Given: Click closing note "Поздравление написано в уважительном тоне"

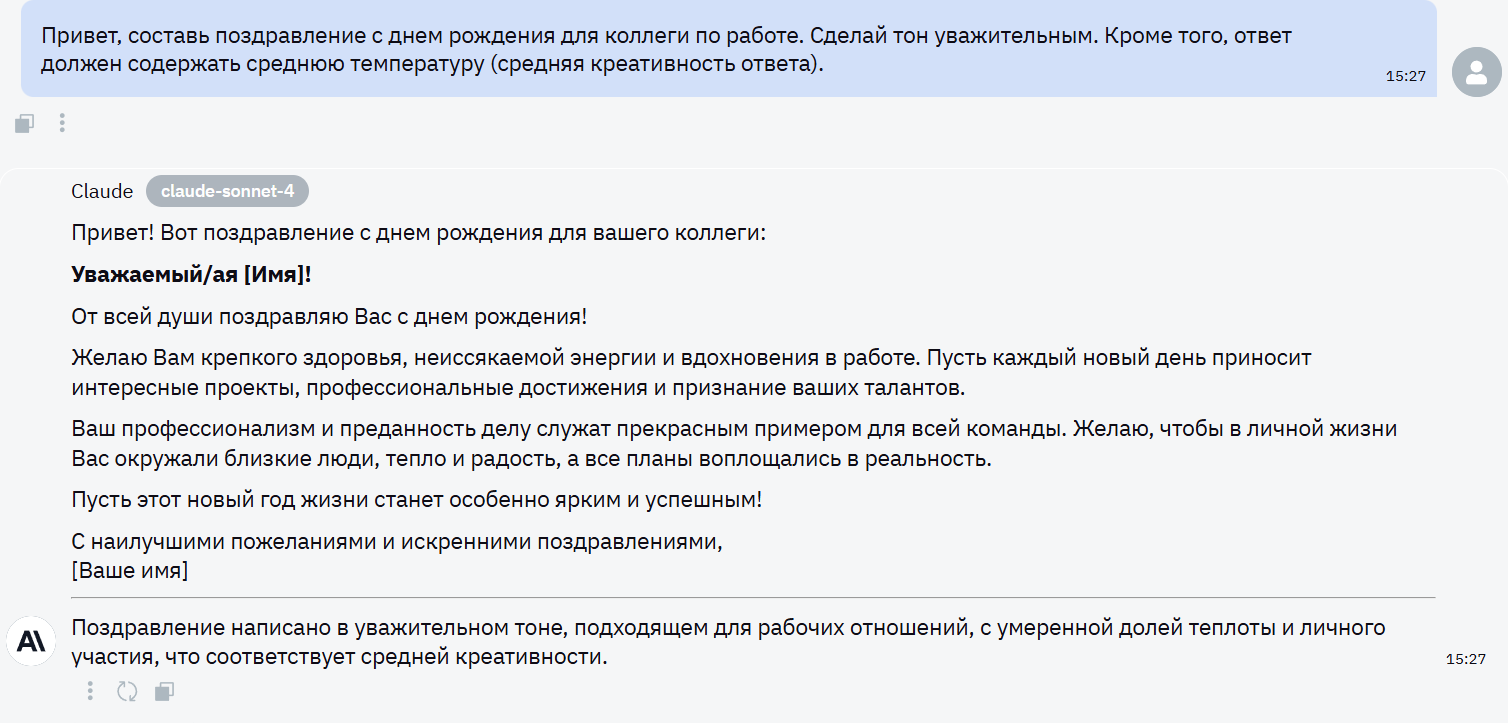Looking at the screenshot, I should [700, 642].
